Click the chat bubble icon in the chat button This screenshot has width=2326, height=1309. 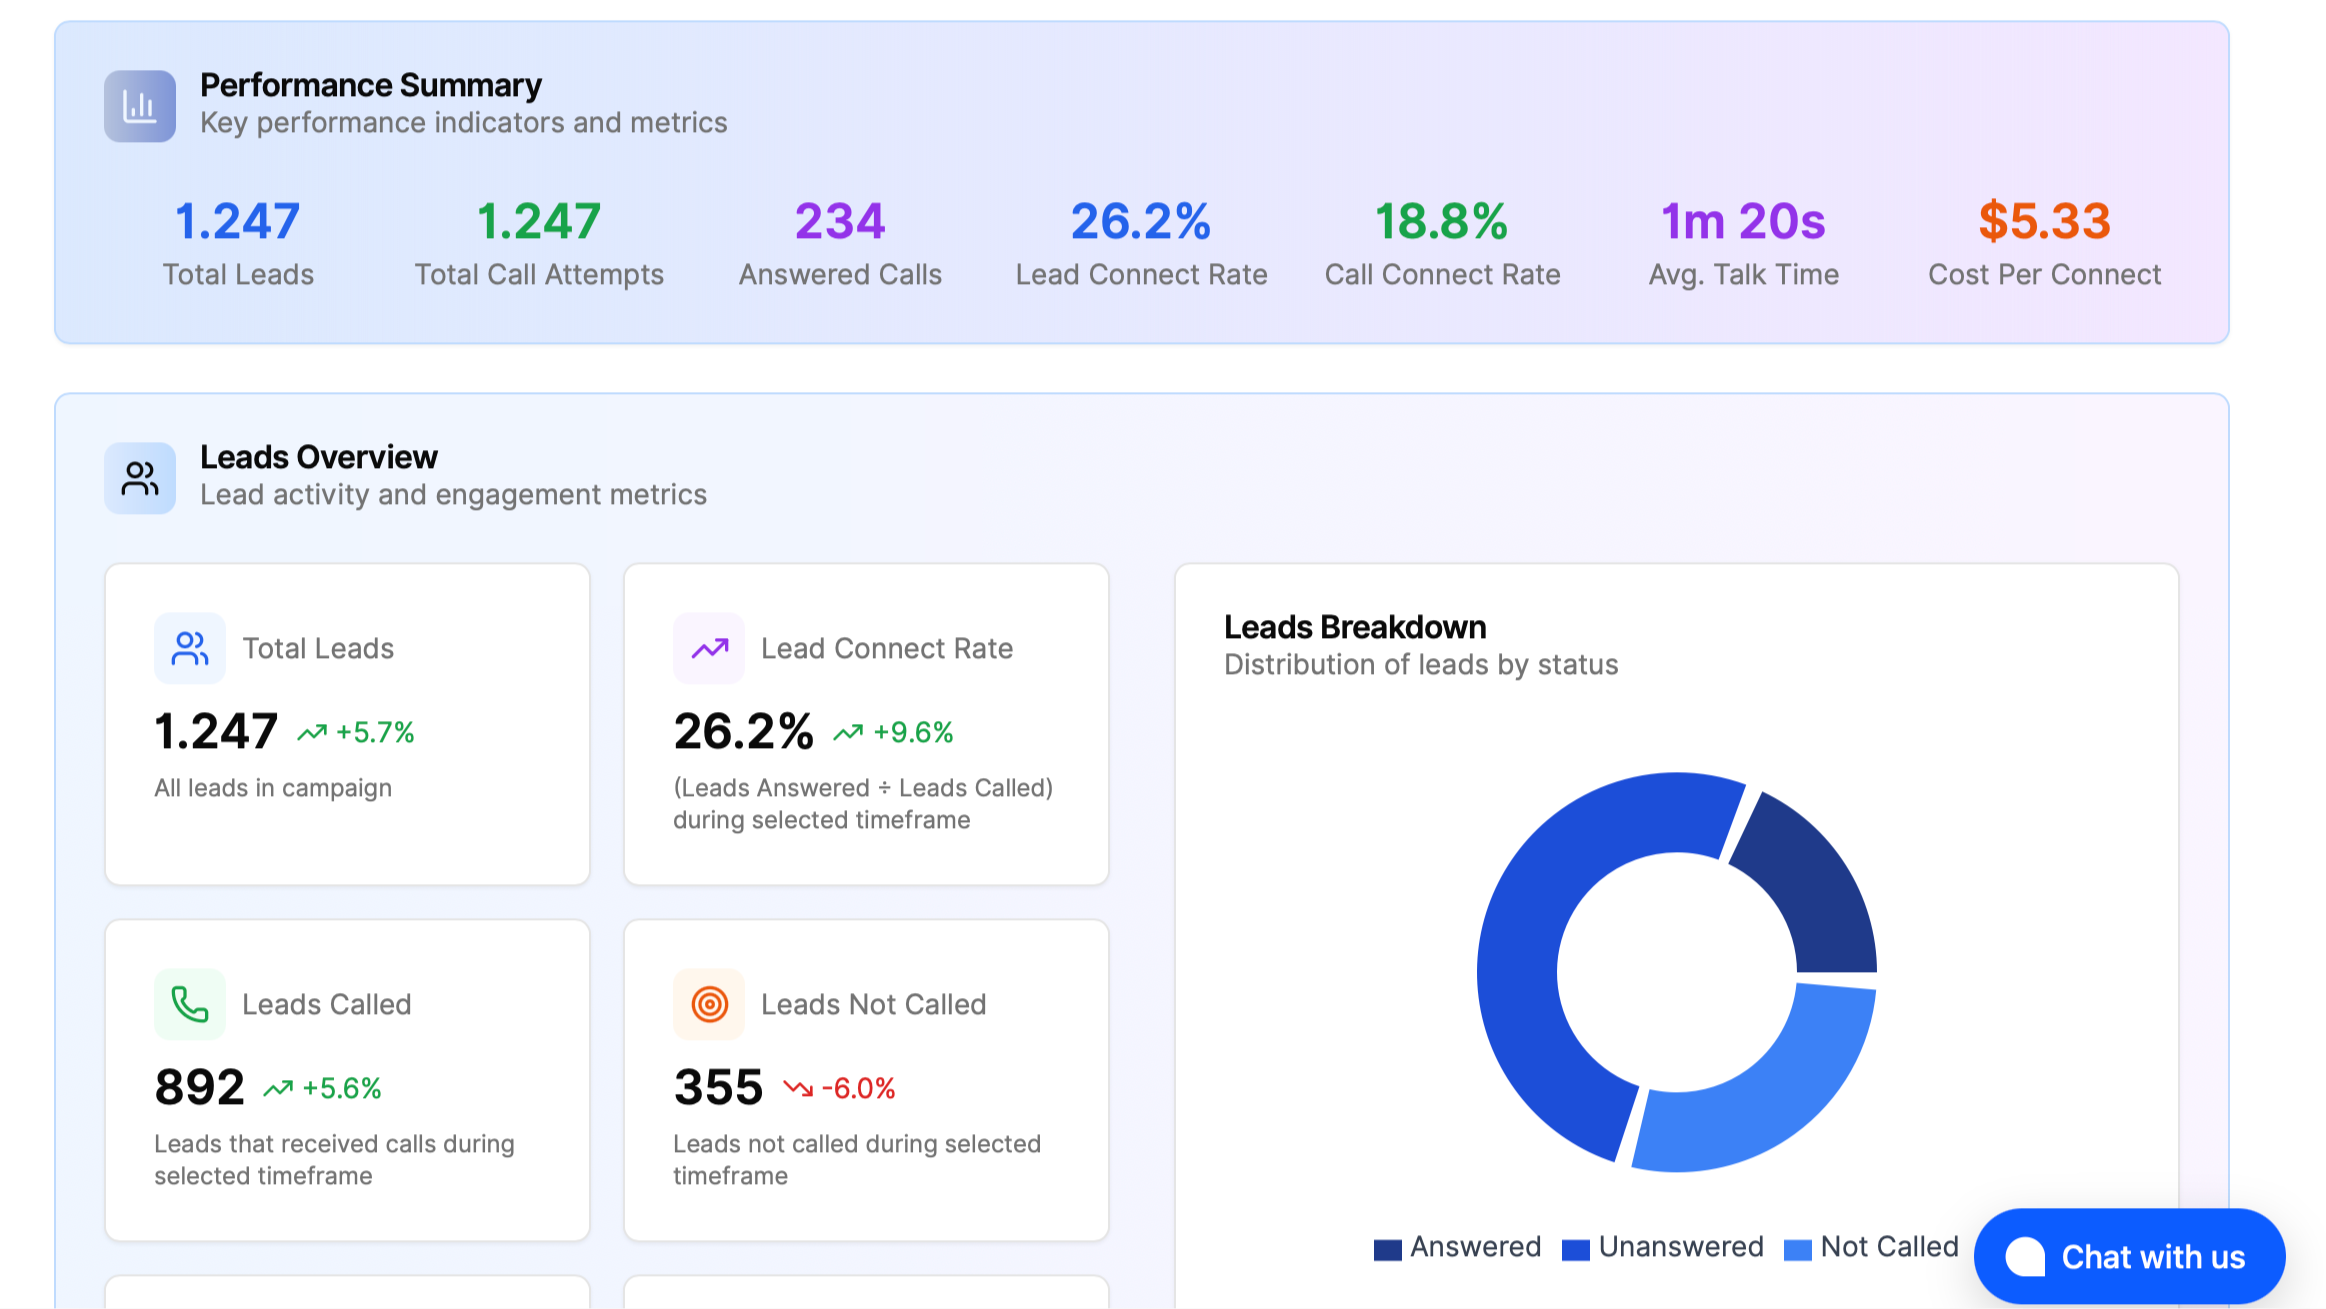(2025, 1256)
